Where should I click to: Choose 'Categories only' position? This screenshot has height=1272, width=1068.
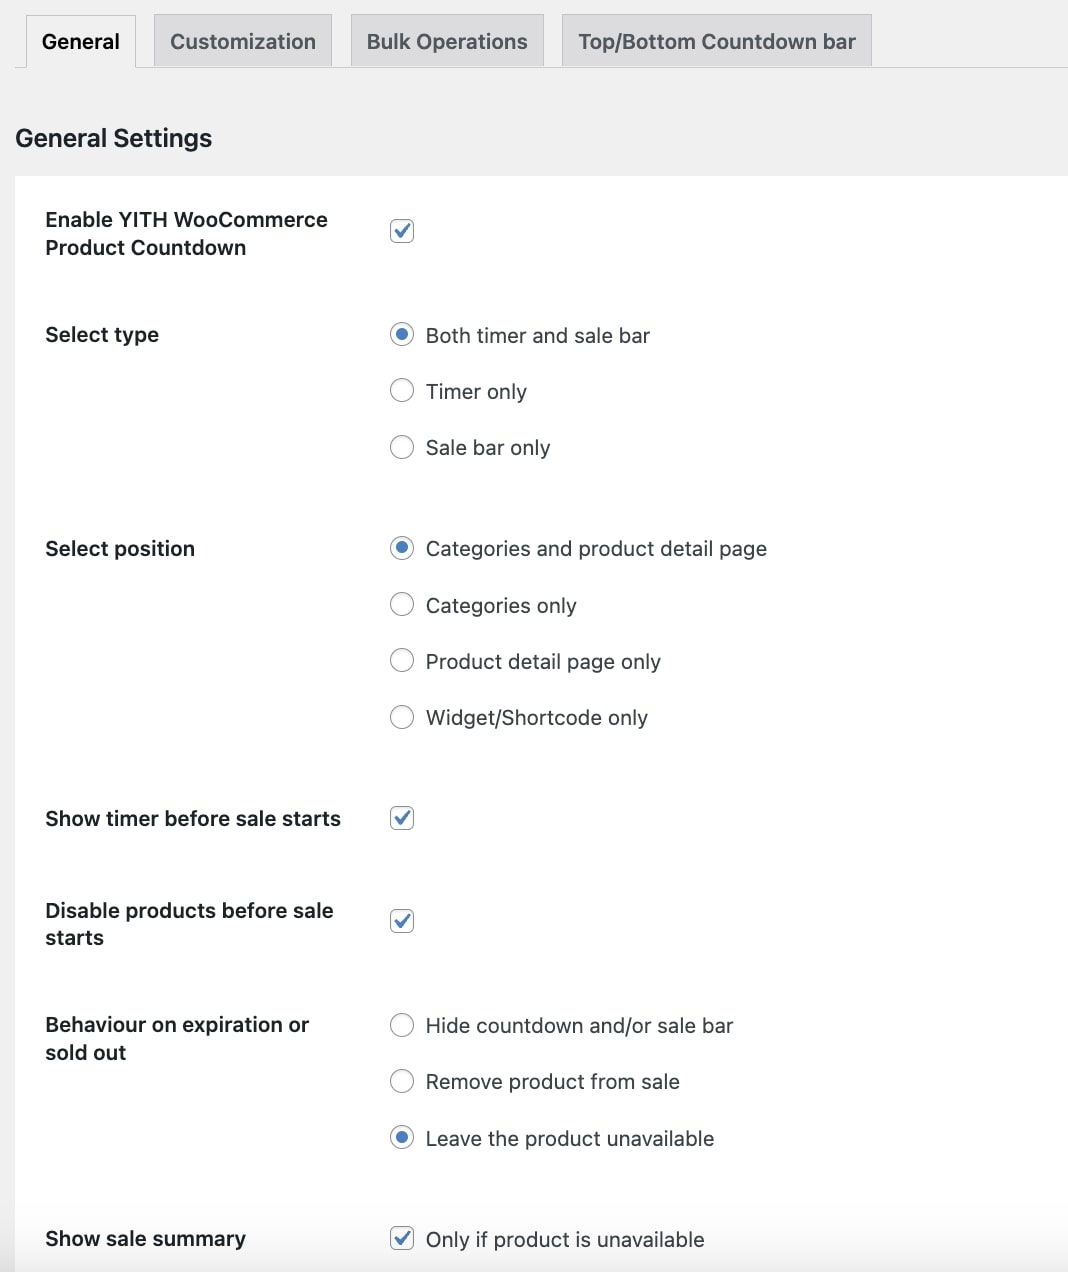point(402,605)
